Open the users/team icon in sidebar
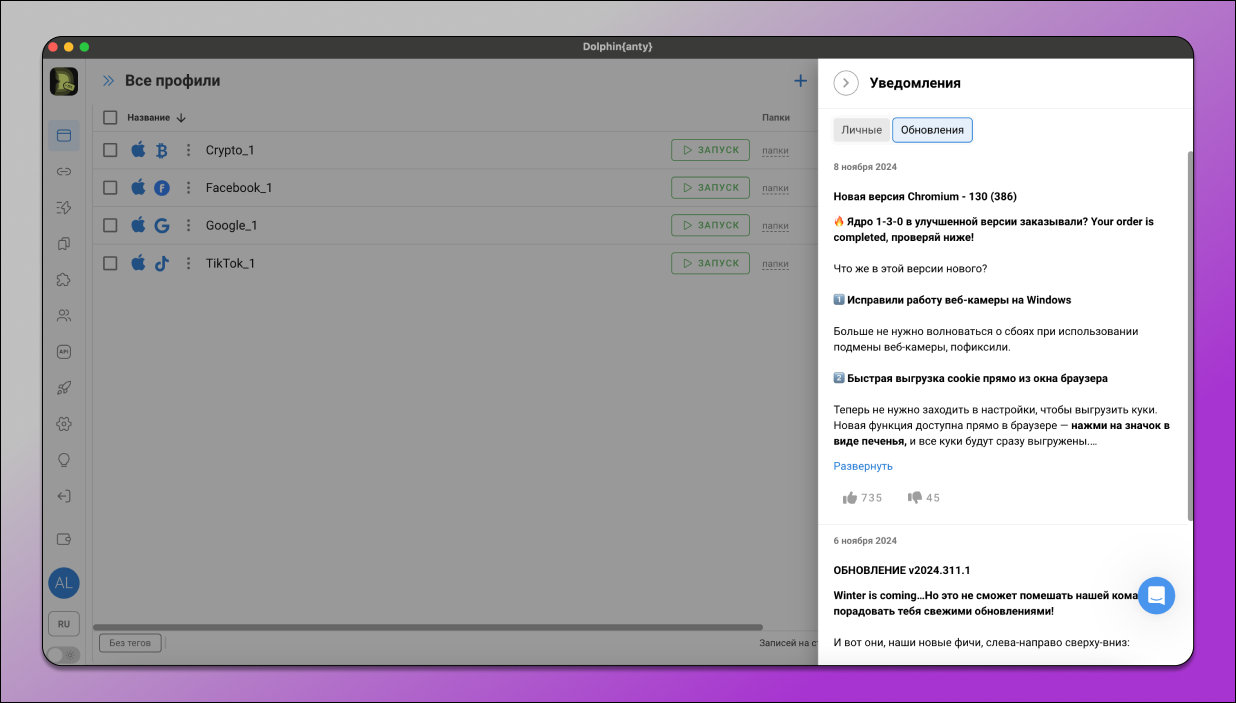This screenshot has height=703, width=1236. coord(64,316)
